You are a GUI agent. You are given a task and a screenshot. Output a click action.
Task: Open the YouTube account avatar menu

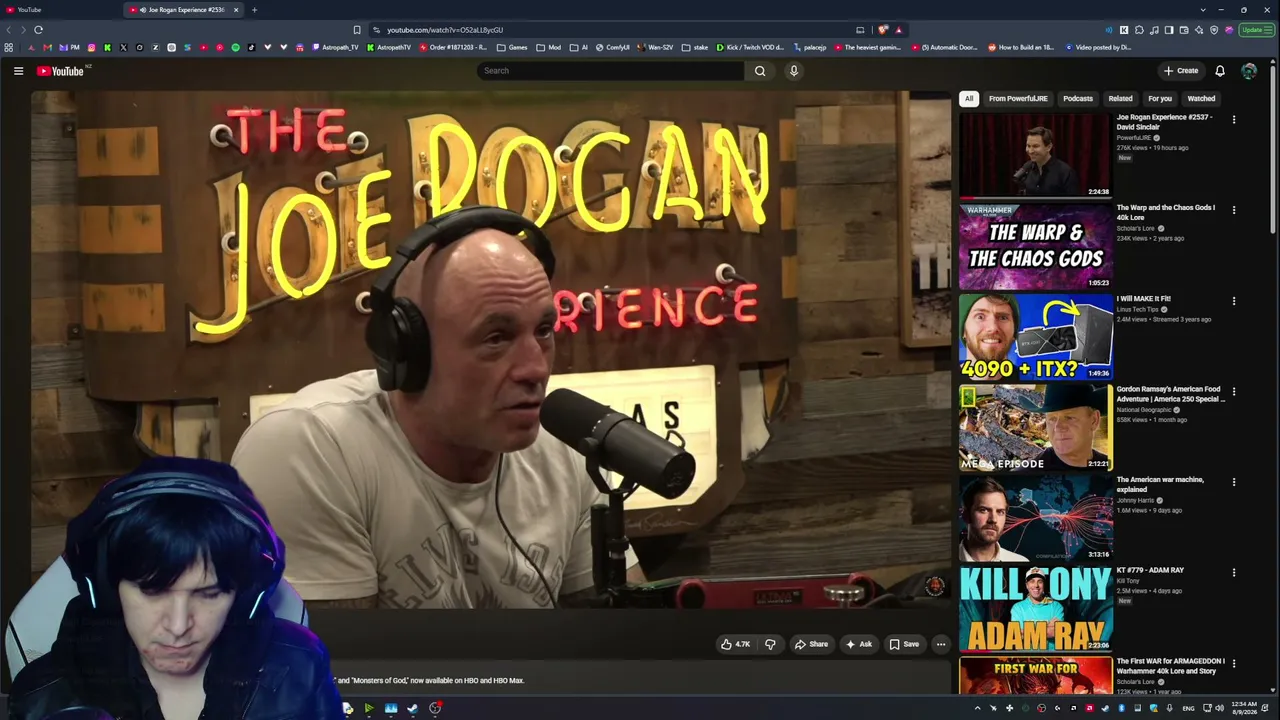pos(1249,71)
